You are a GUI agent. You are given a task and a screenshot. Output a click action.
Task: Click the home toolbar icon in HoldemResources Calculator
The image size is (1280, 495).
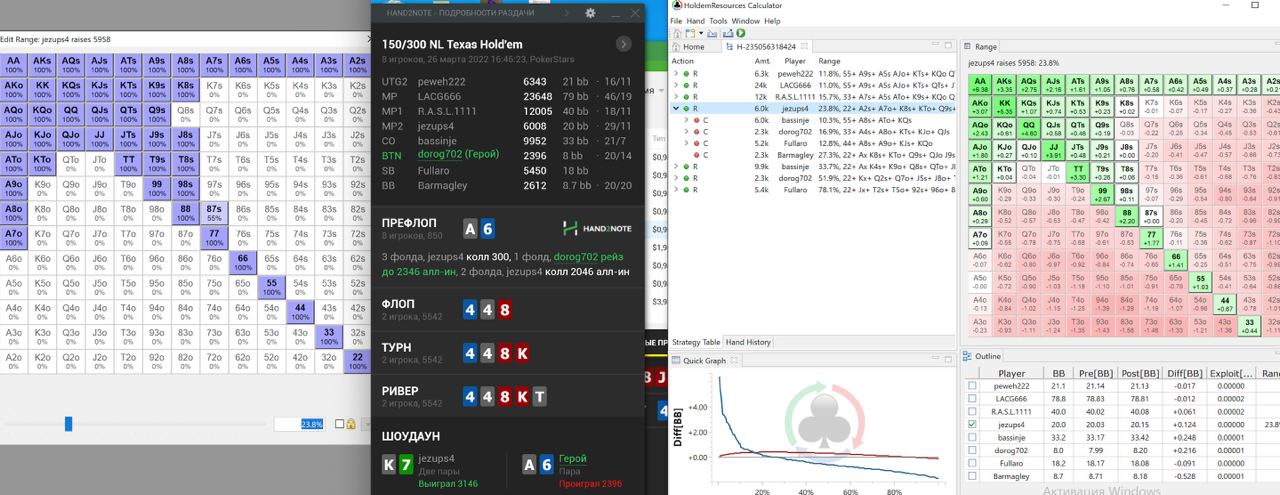point(677,33)
